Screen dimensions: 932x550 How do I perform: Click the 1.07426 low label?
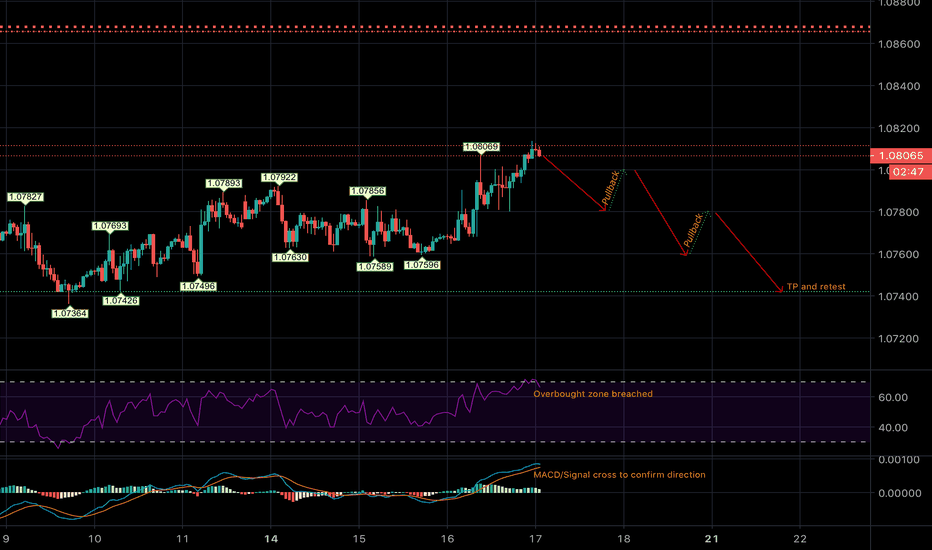pos(121,301)
